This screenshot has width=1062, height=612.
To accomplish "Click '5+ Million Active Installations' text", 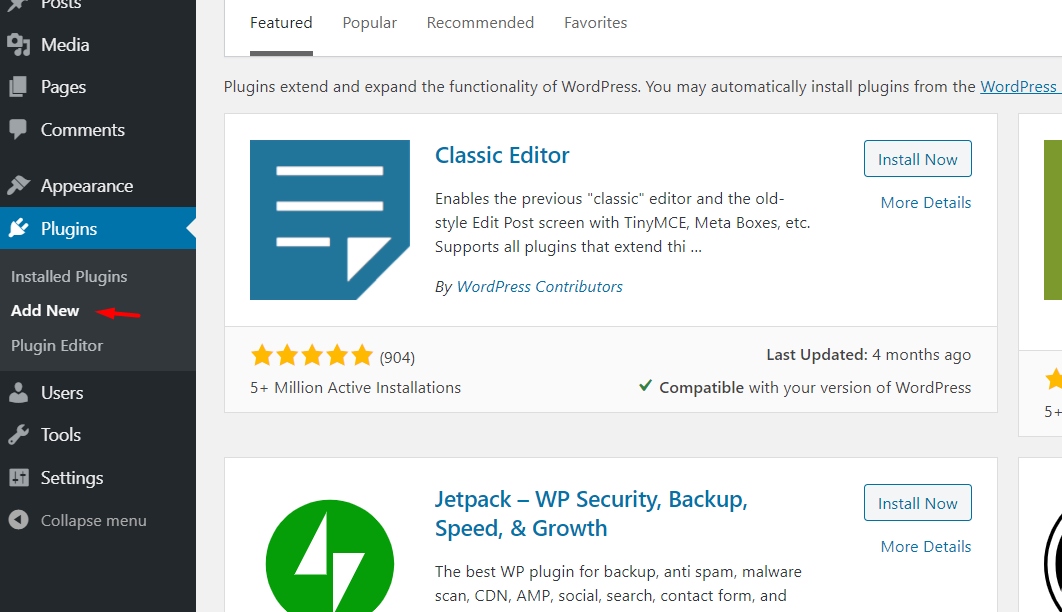I will (356, 387).
